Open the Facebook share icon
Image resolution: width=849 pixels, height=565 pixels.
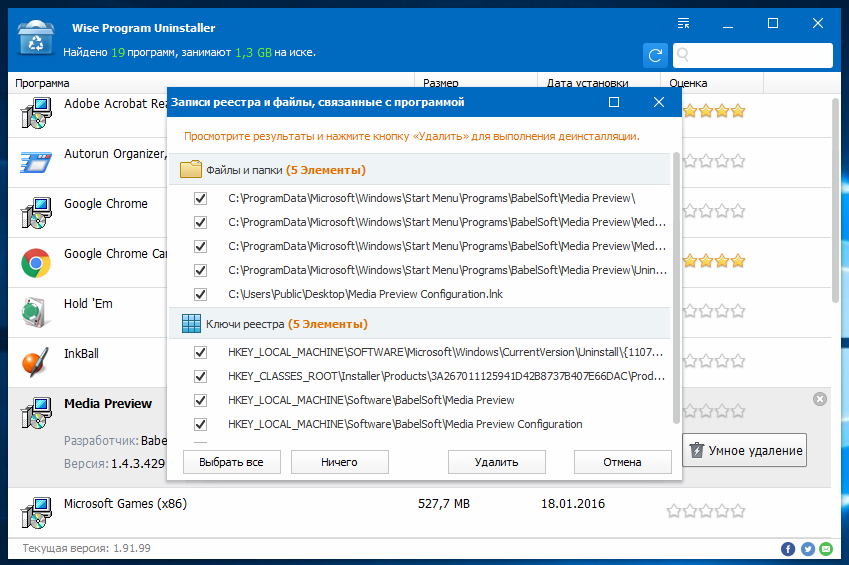coord(788,549)
